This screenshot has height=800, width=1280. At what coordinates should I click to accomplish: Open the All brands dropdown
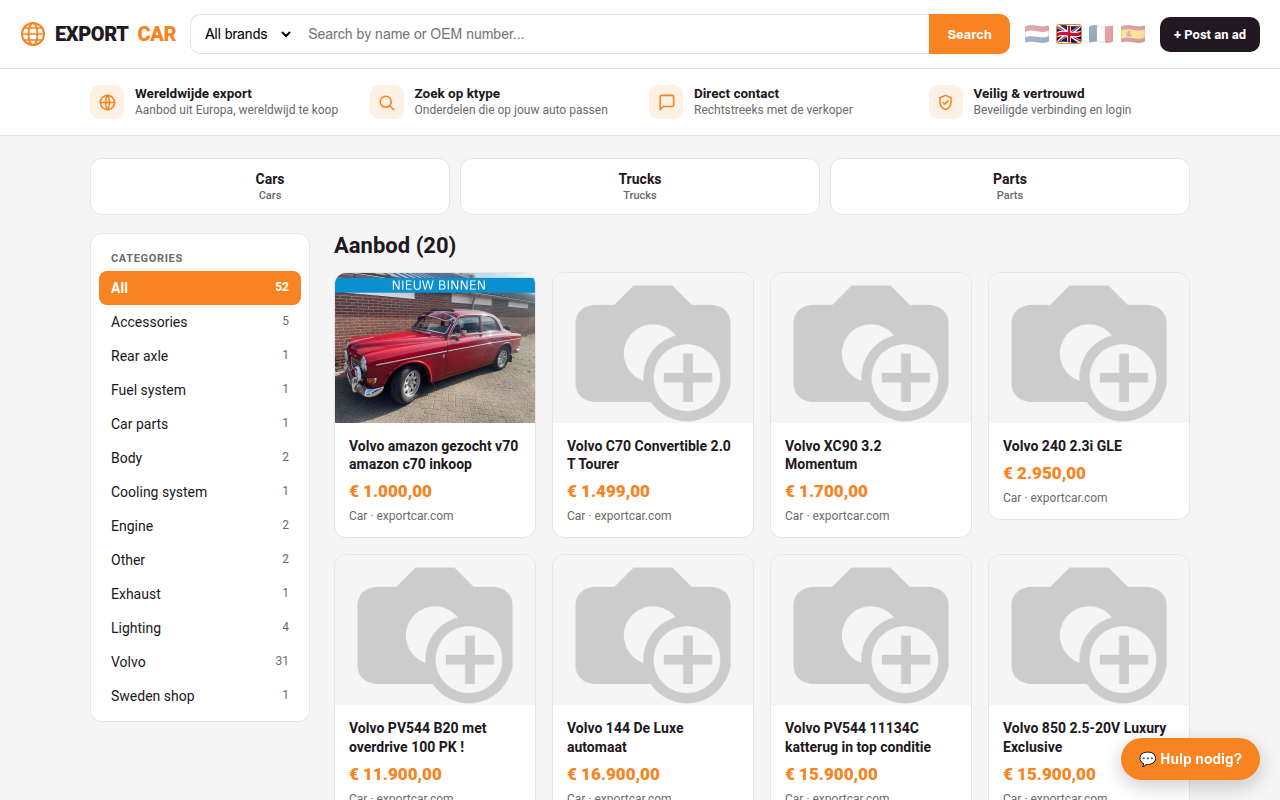pos(247,34)
